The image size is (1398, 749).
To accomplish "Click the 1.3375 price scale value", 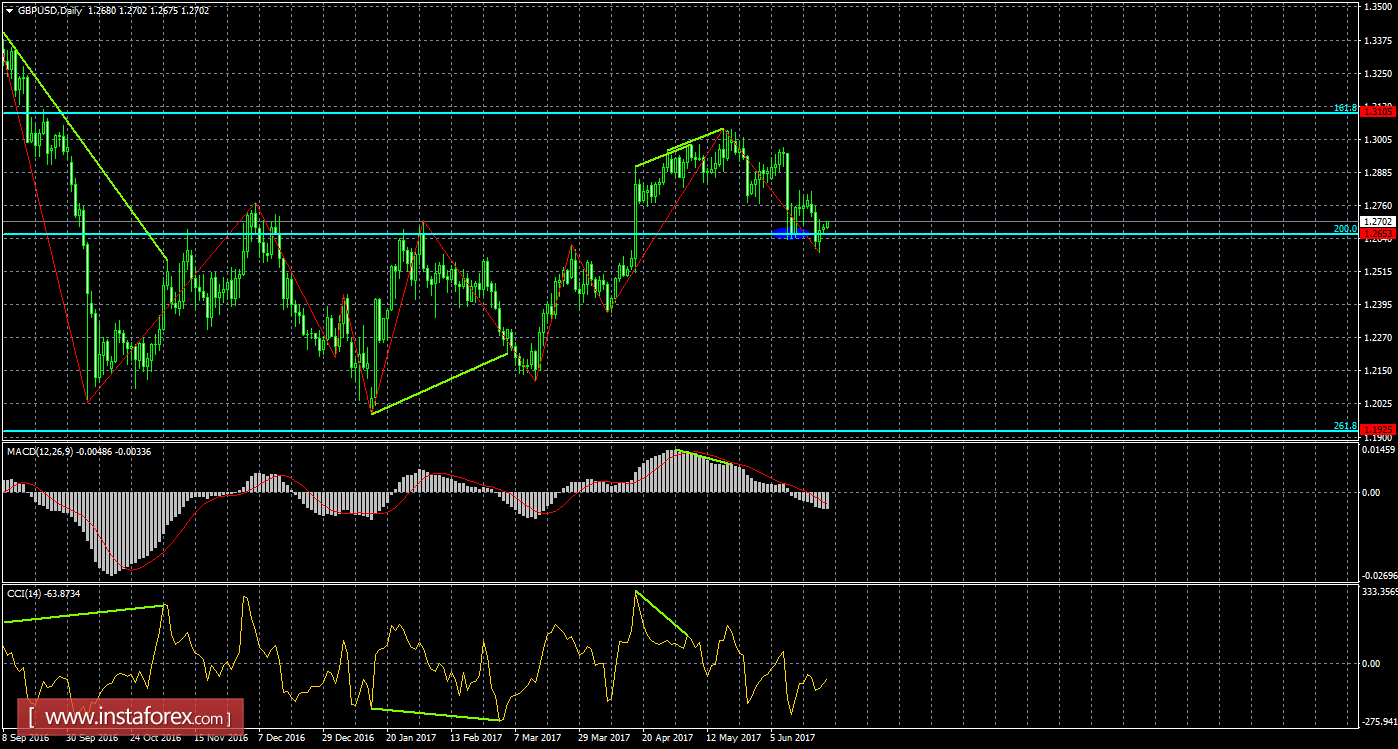I will pyautogui.click(x=1379, y=40).
